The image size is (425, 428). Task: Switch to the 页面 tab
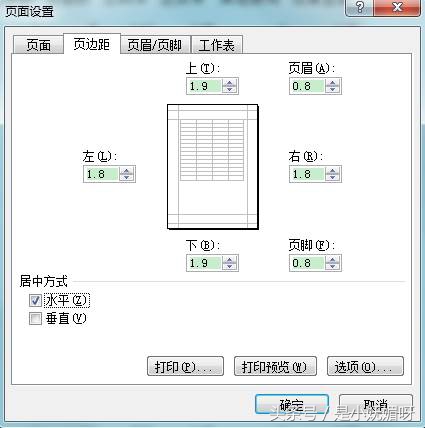pos(38,45)
